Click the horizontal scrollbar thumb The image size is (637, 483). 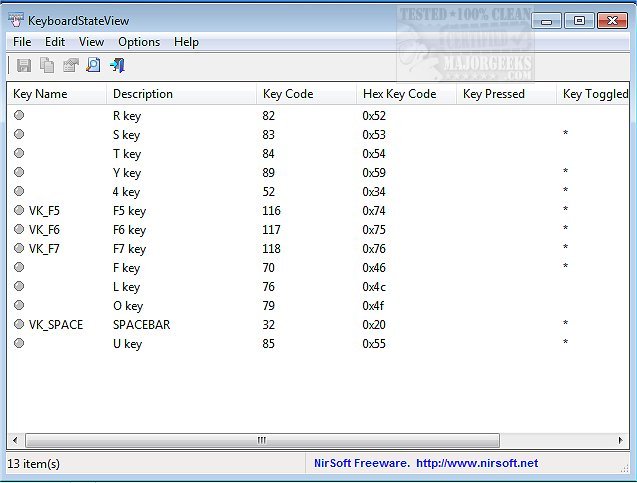pos(262,440)
